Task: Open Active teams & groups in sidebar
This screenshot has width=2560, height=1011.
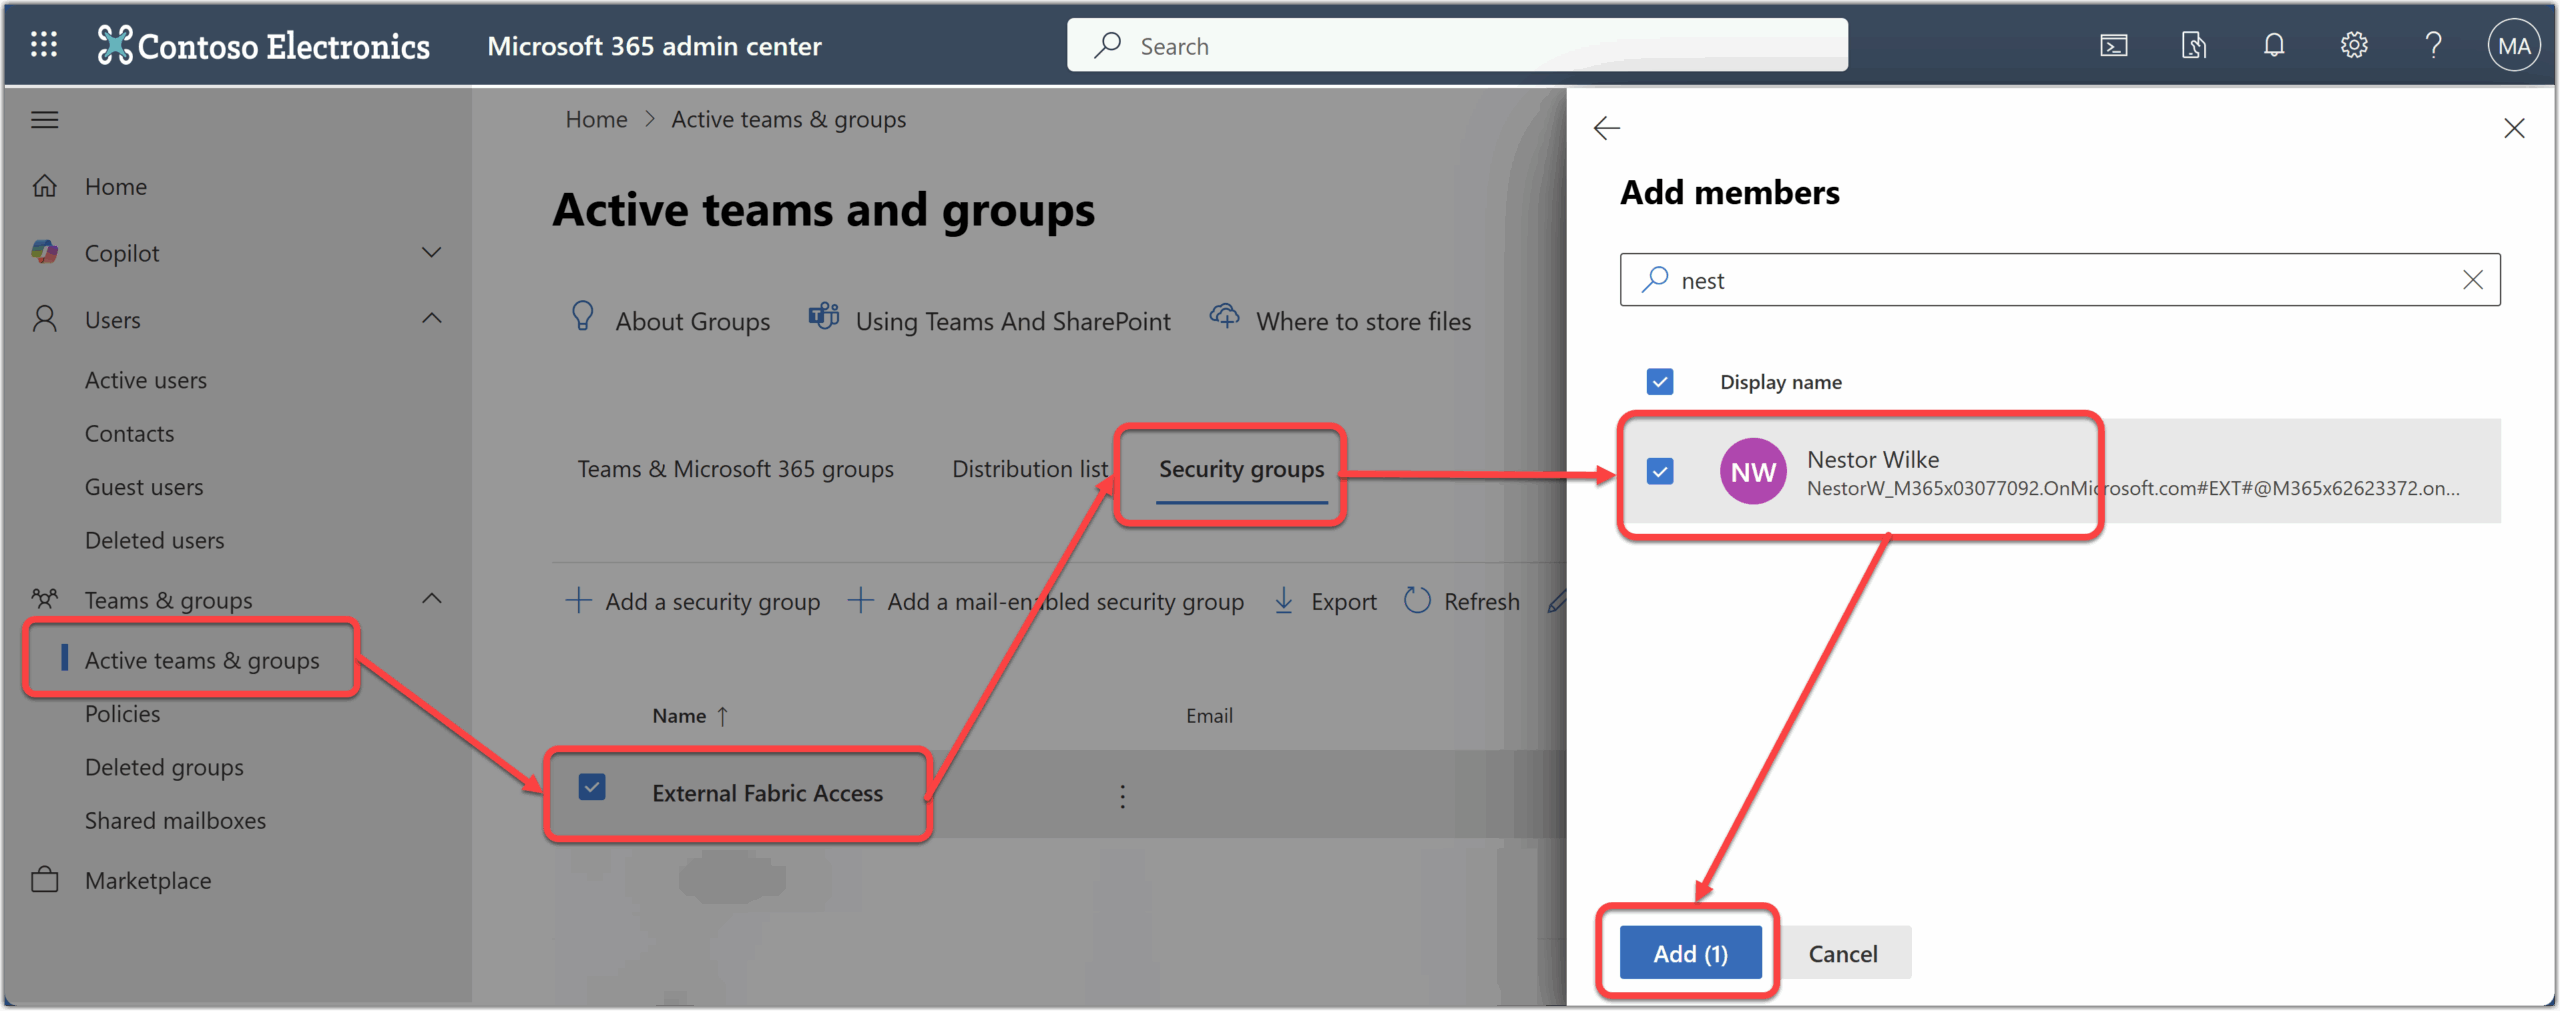Action: [202, 660]
